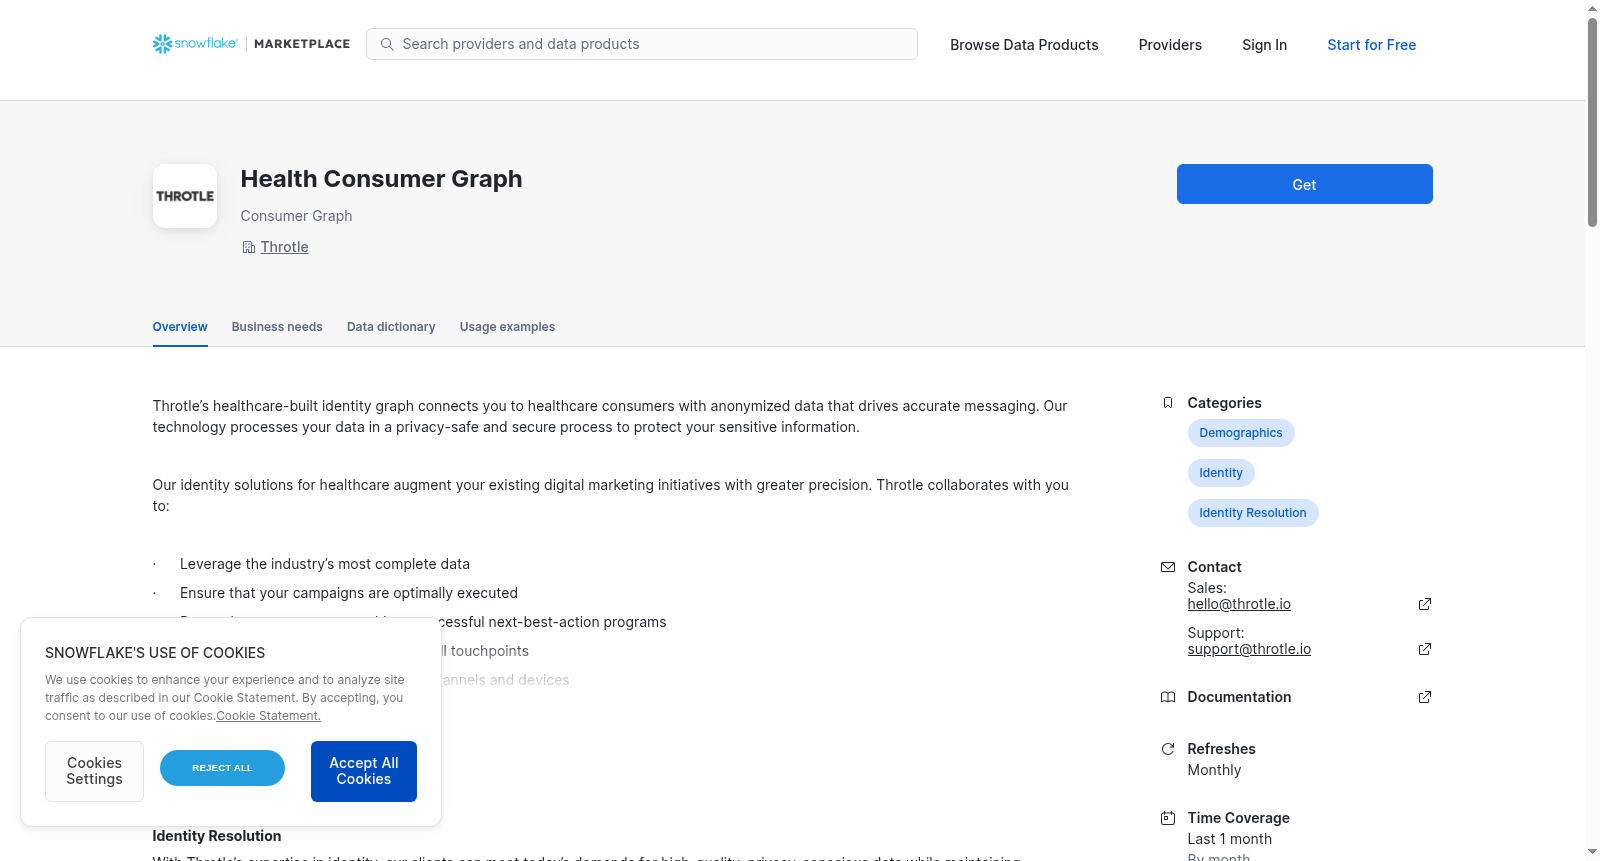Open the external link icon next to support@throtle.io

(1425, 649)
